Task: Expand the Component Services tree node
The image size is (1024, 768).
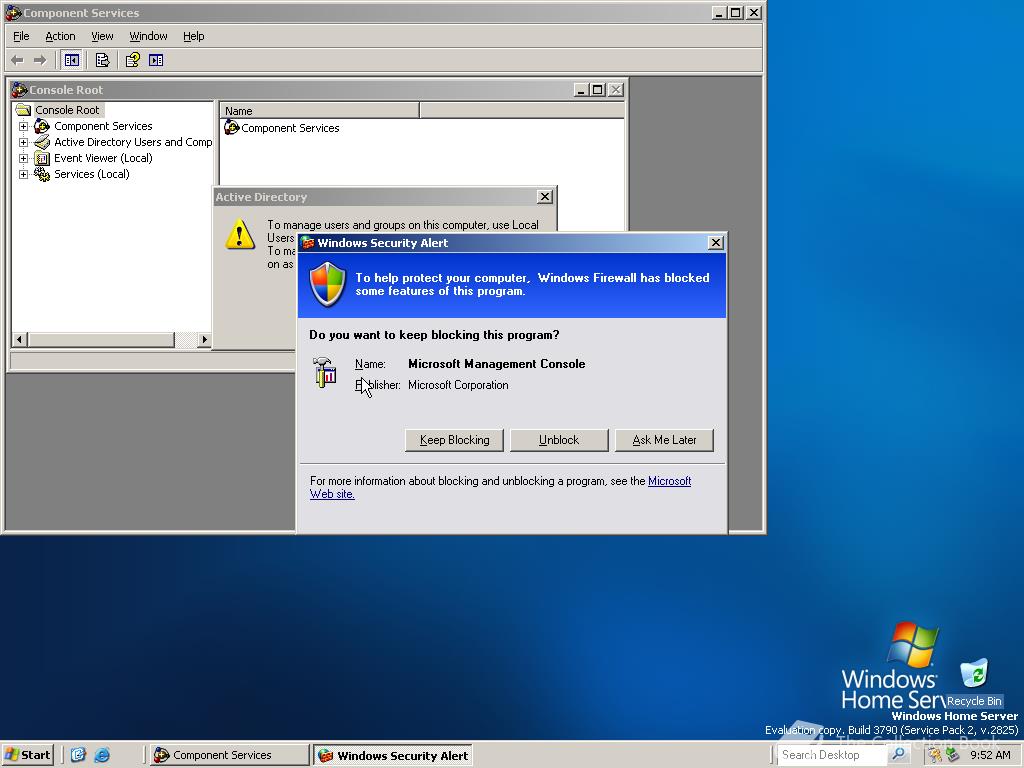Action: [24, 126]
